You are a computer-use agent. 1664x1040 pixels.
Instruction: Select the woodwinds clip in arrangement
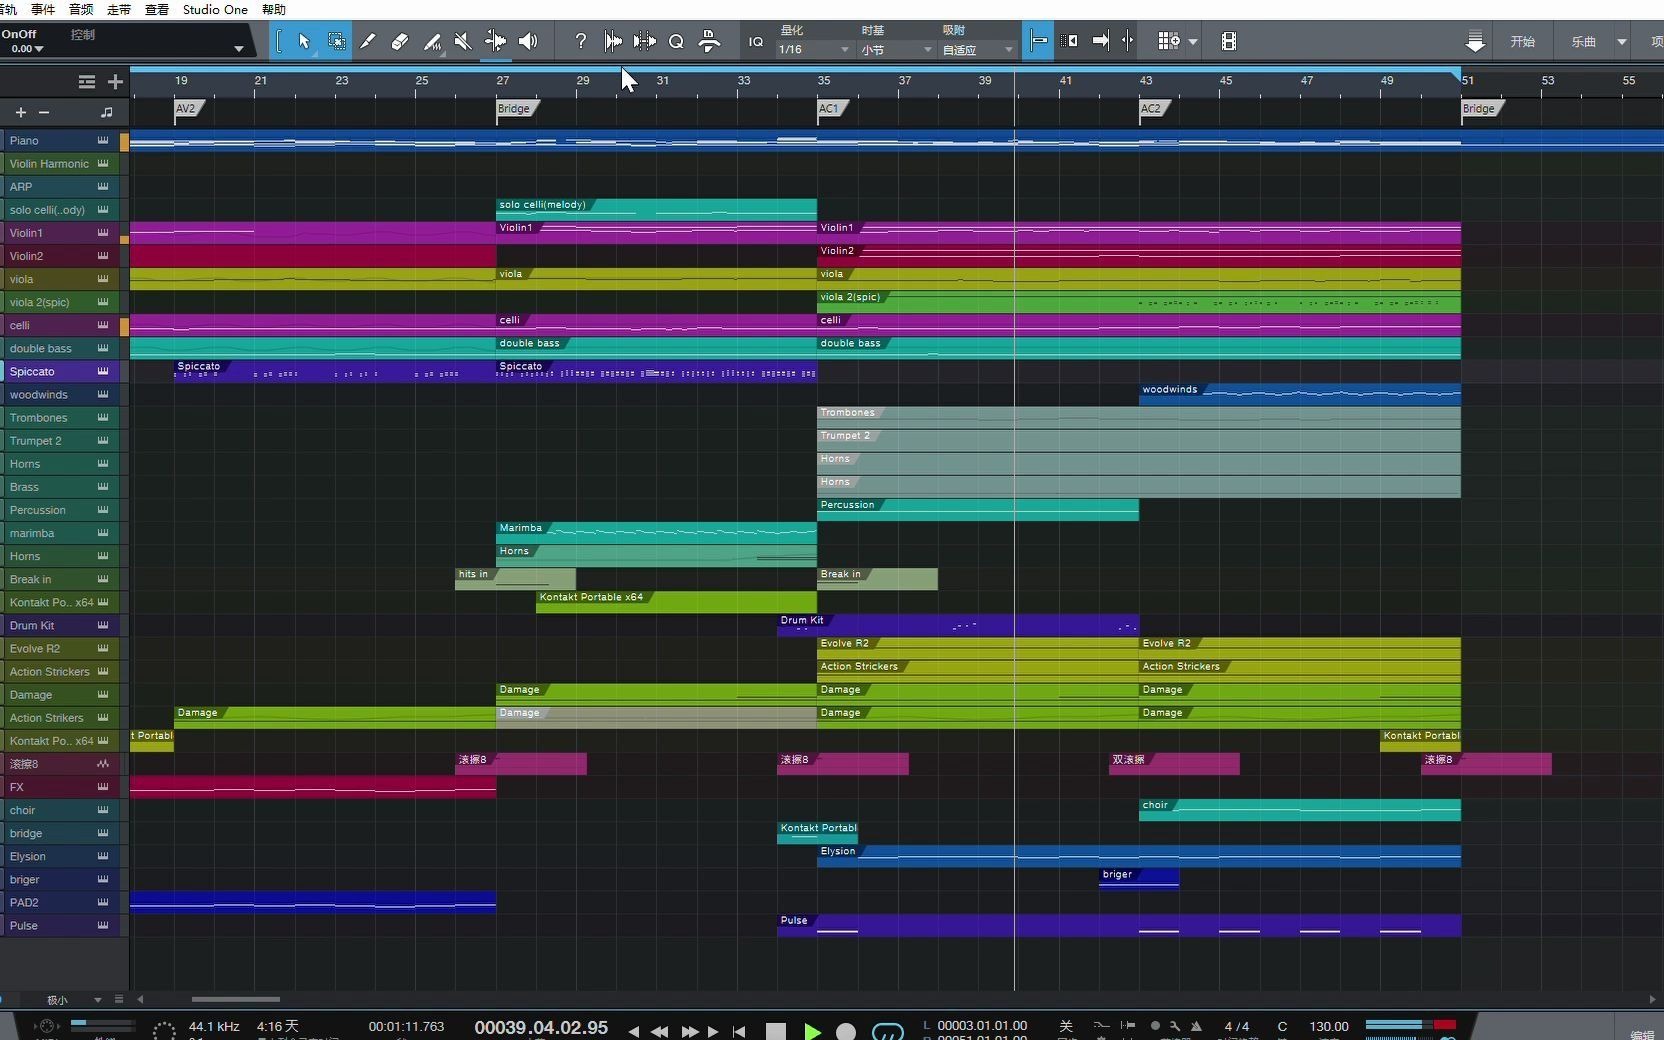pyautogui.click(x=1299, y=394)
